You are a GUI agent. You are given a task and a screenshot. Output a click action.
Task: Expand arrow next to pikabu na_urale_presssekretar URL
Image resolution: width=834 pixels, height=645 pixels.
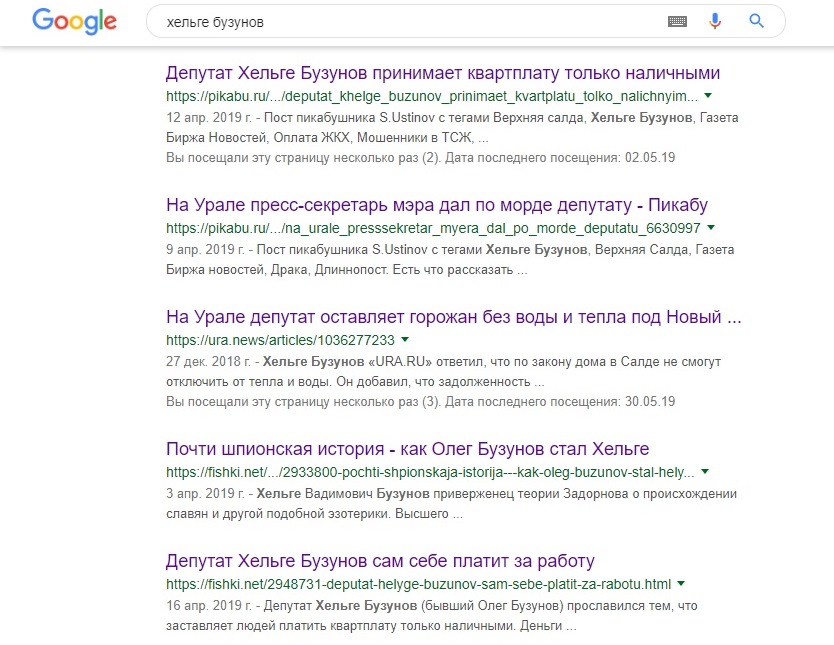tap(711, 227)
